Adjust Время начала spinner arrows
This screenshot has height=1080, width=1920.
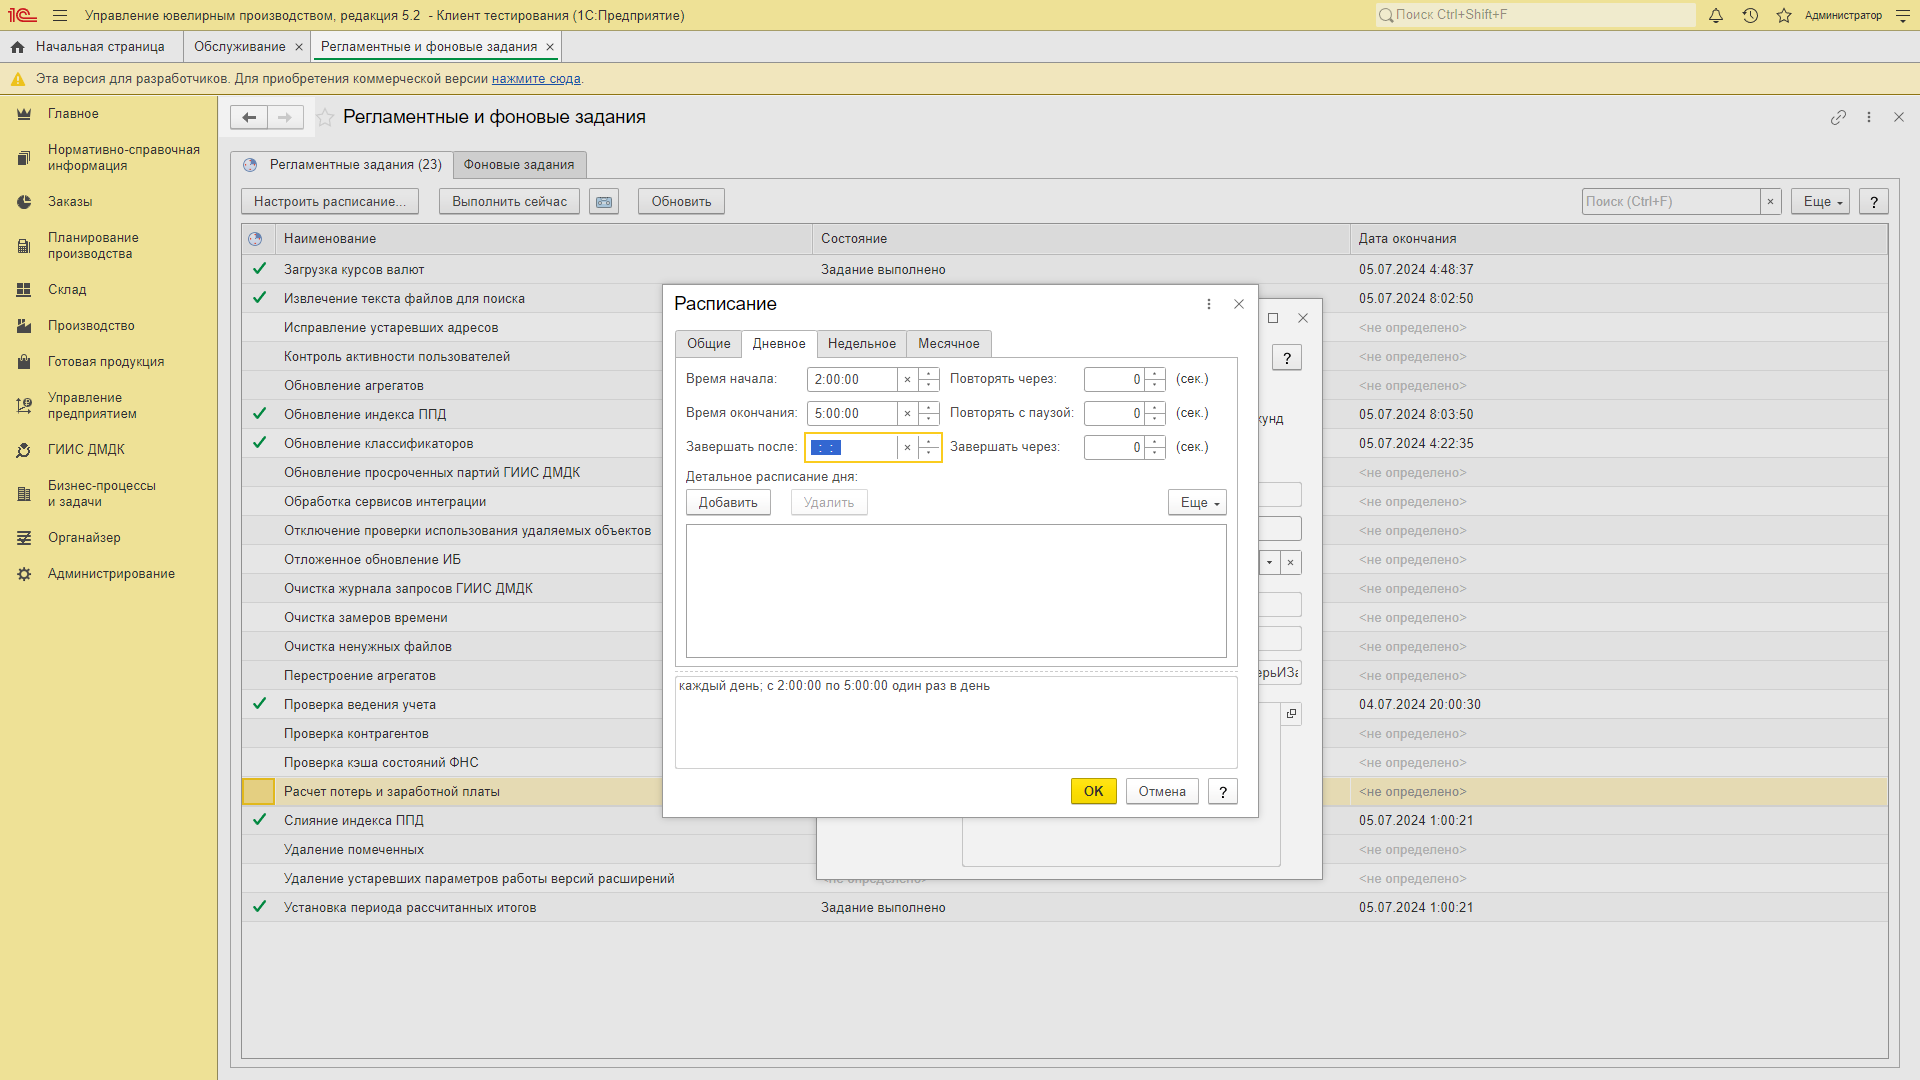pyautogui.click(x=929, y=380)
